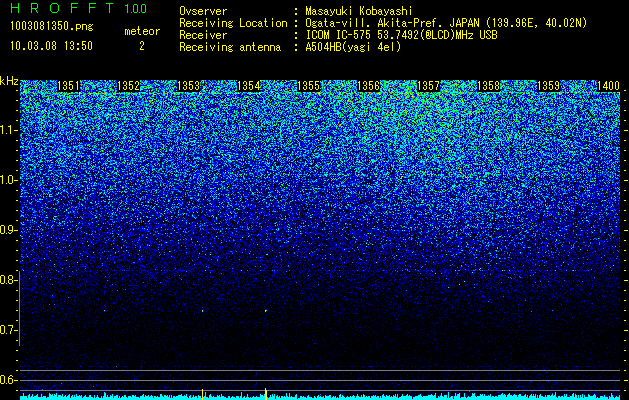Click the 1354 time marker
The image size is (629, 400).
click(248, 86)
